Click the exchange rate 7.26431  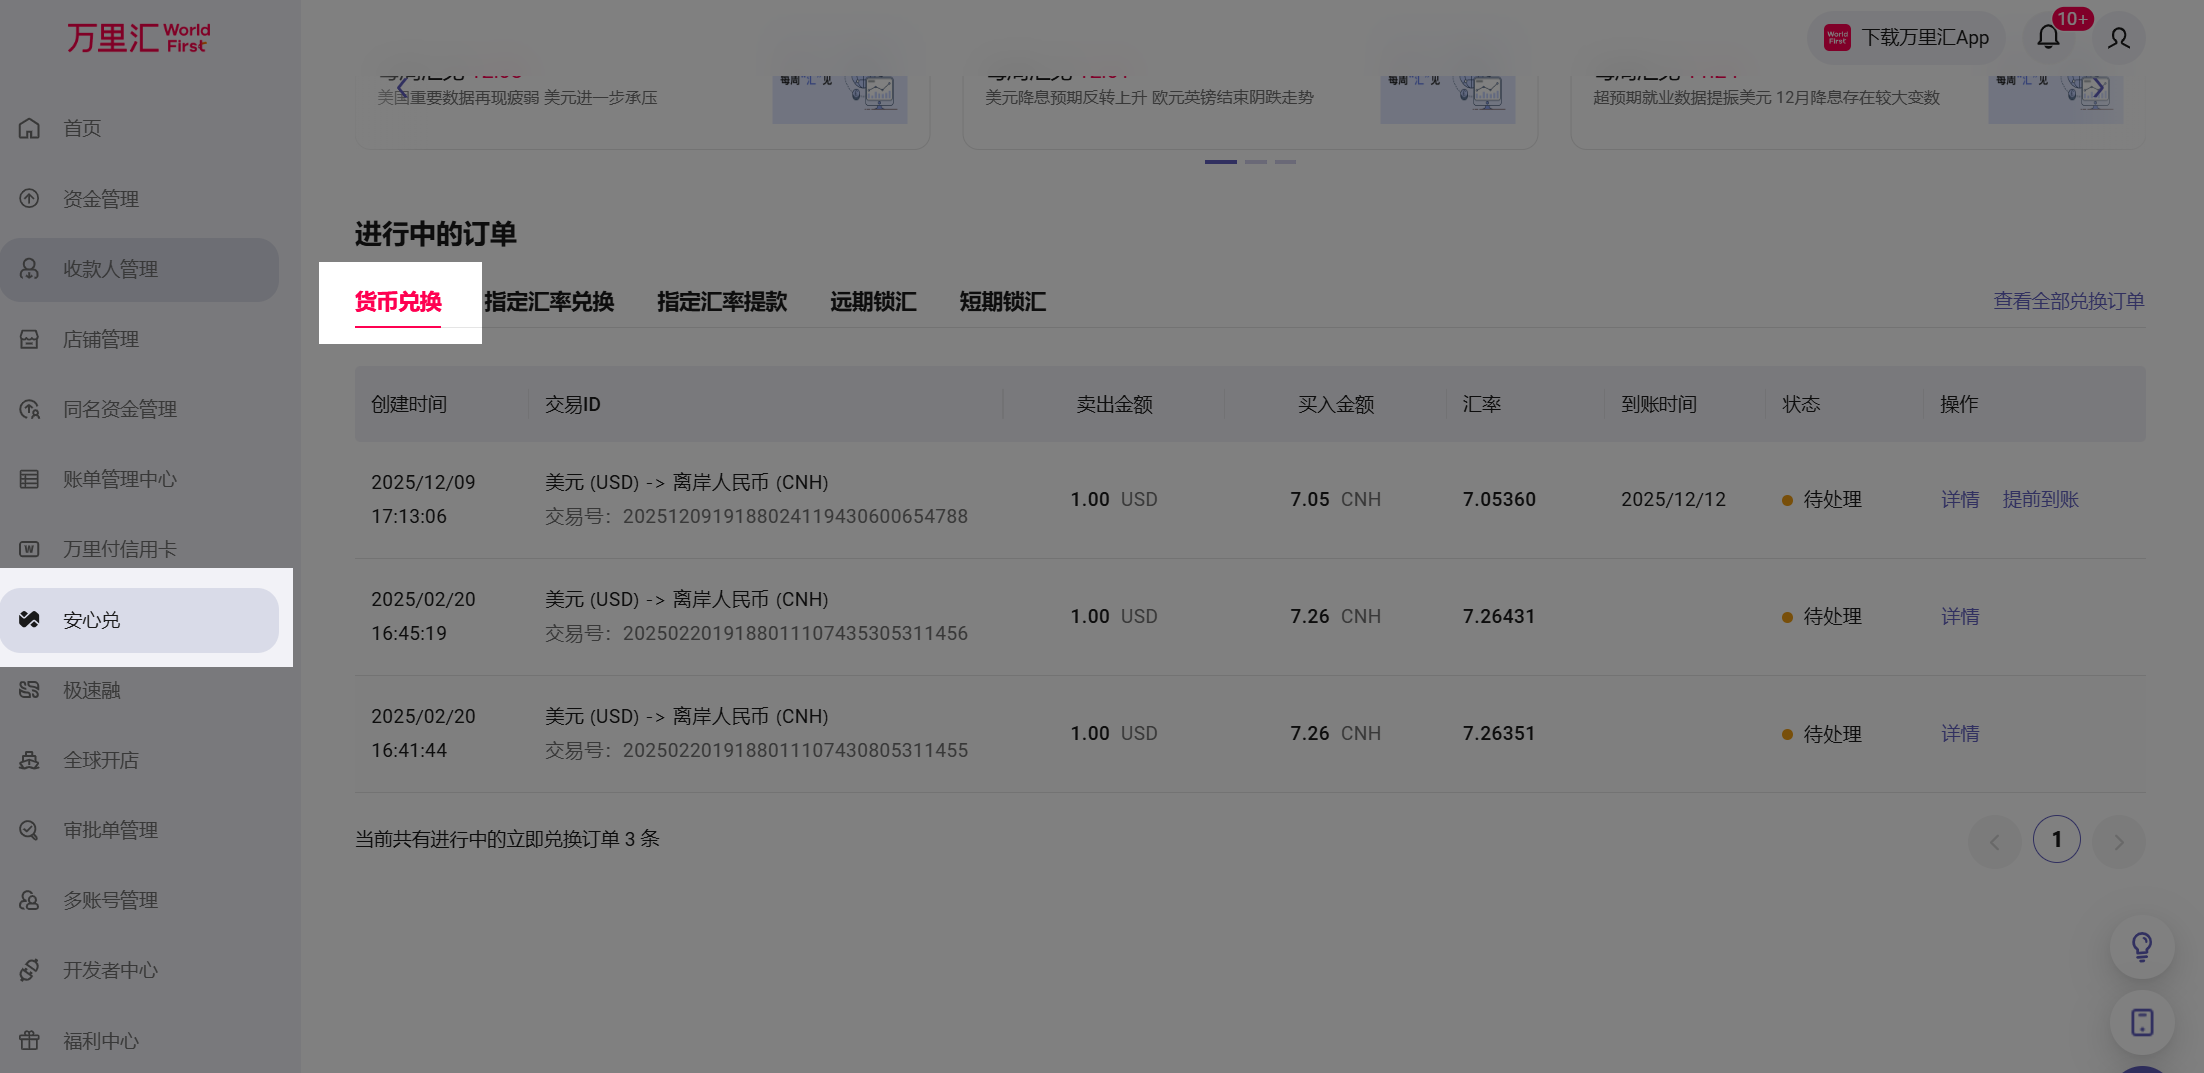click(1499, 616)
